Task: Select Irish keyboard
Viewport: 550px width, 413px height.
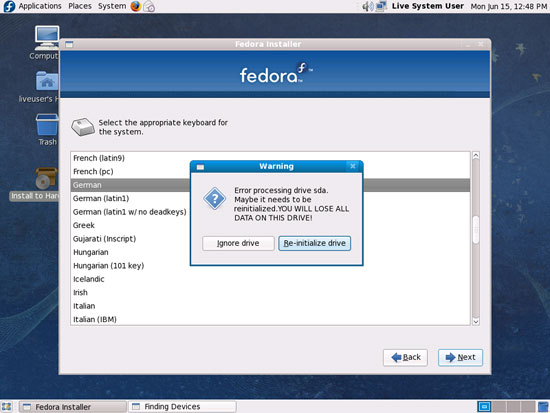Action: (x=270, y=293)
